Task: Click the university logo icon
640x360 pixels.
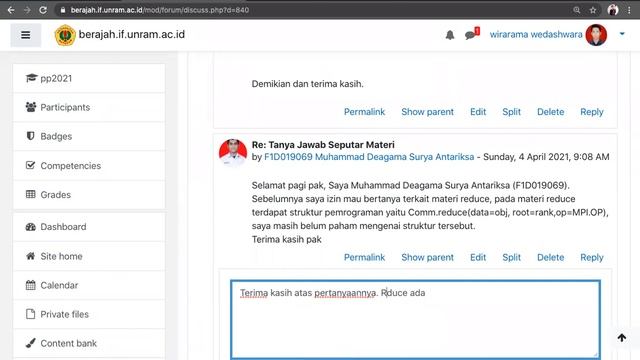Action: [65, 35]
